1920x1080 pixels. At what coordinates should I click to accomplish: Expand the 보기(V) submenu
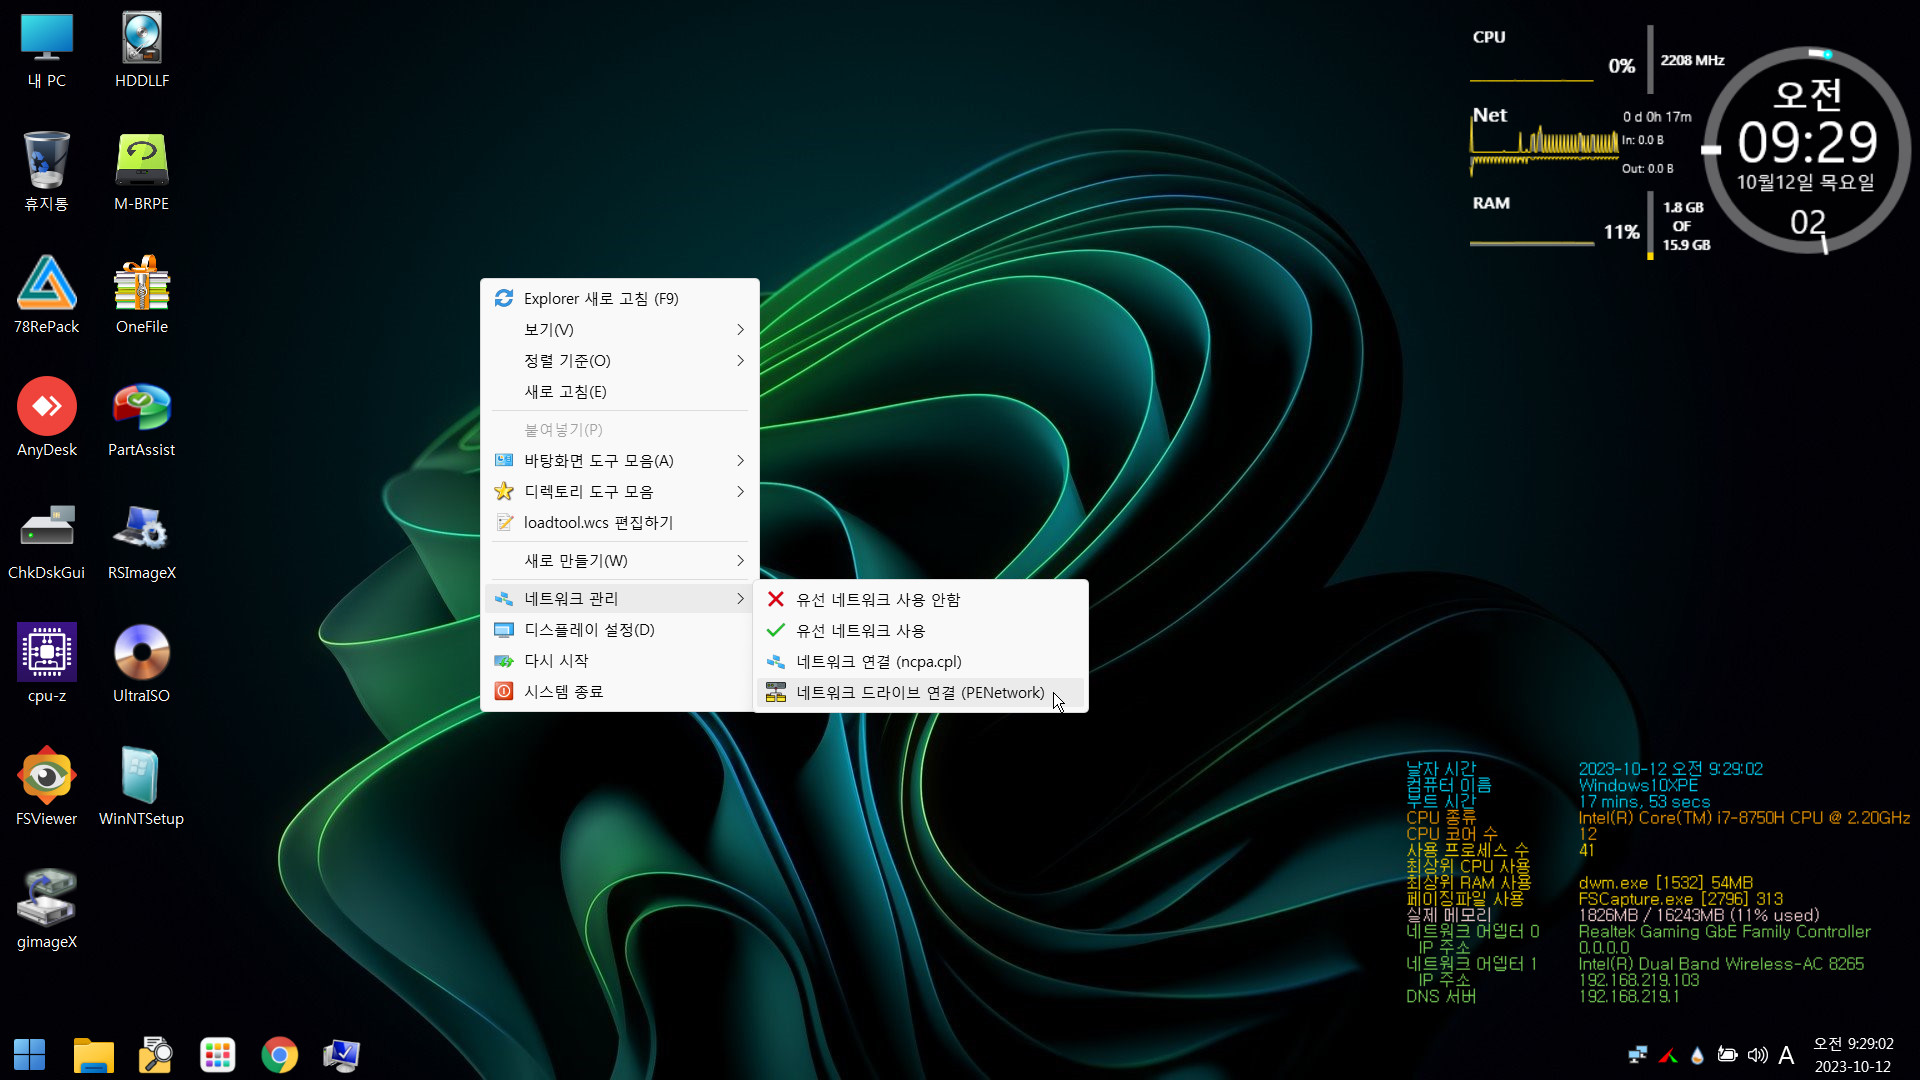point(620,330)
